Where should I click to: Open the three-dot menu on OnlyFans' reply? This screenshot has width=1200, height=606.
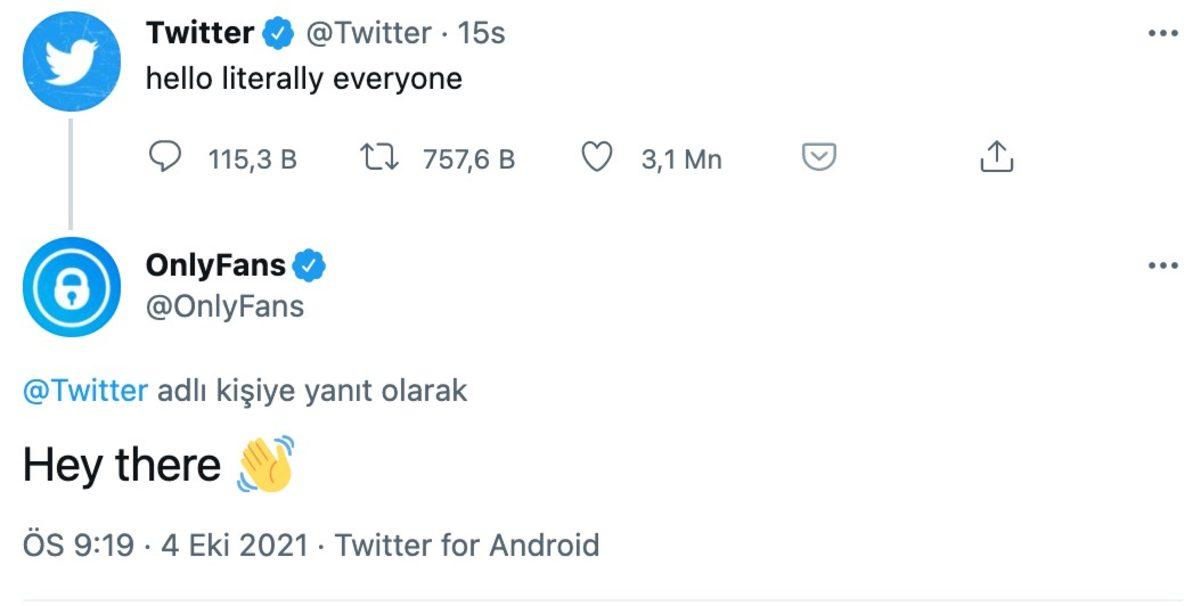[x=1163, y=264]
